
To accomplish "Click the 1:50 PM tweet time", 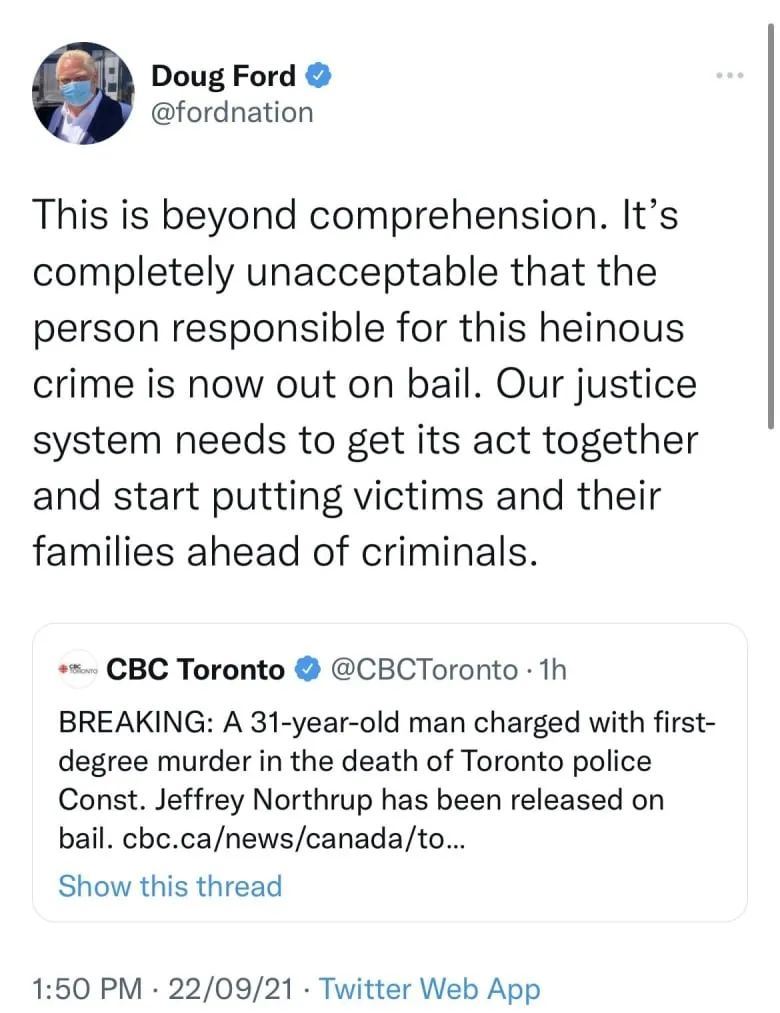I will 88,989.
